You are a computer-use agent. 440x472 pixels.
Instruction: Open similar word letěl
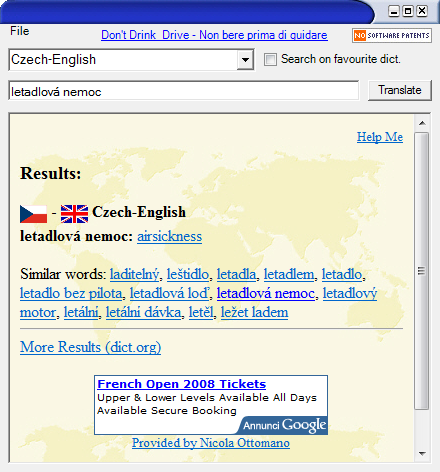pyautogui.click(x=201, y=312)
